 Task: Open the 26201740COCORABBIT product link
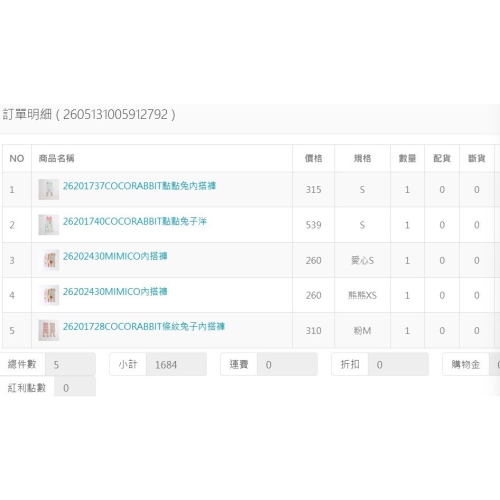135,221
